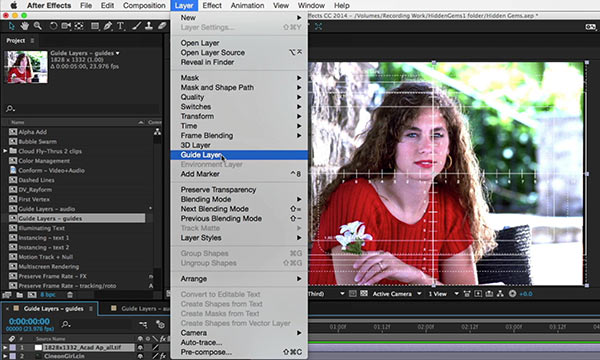Click the composition thumbnail in Project panel
Image resolution: width=600 pixels, height=360 pixels.
(x=26, y=67)
